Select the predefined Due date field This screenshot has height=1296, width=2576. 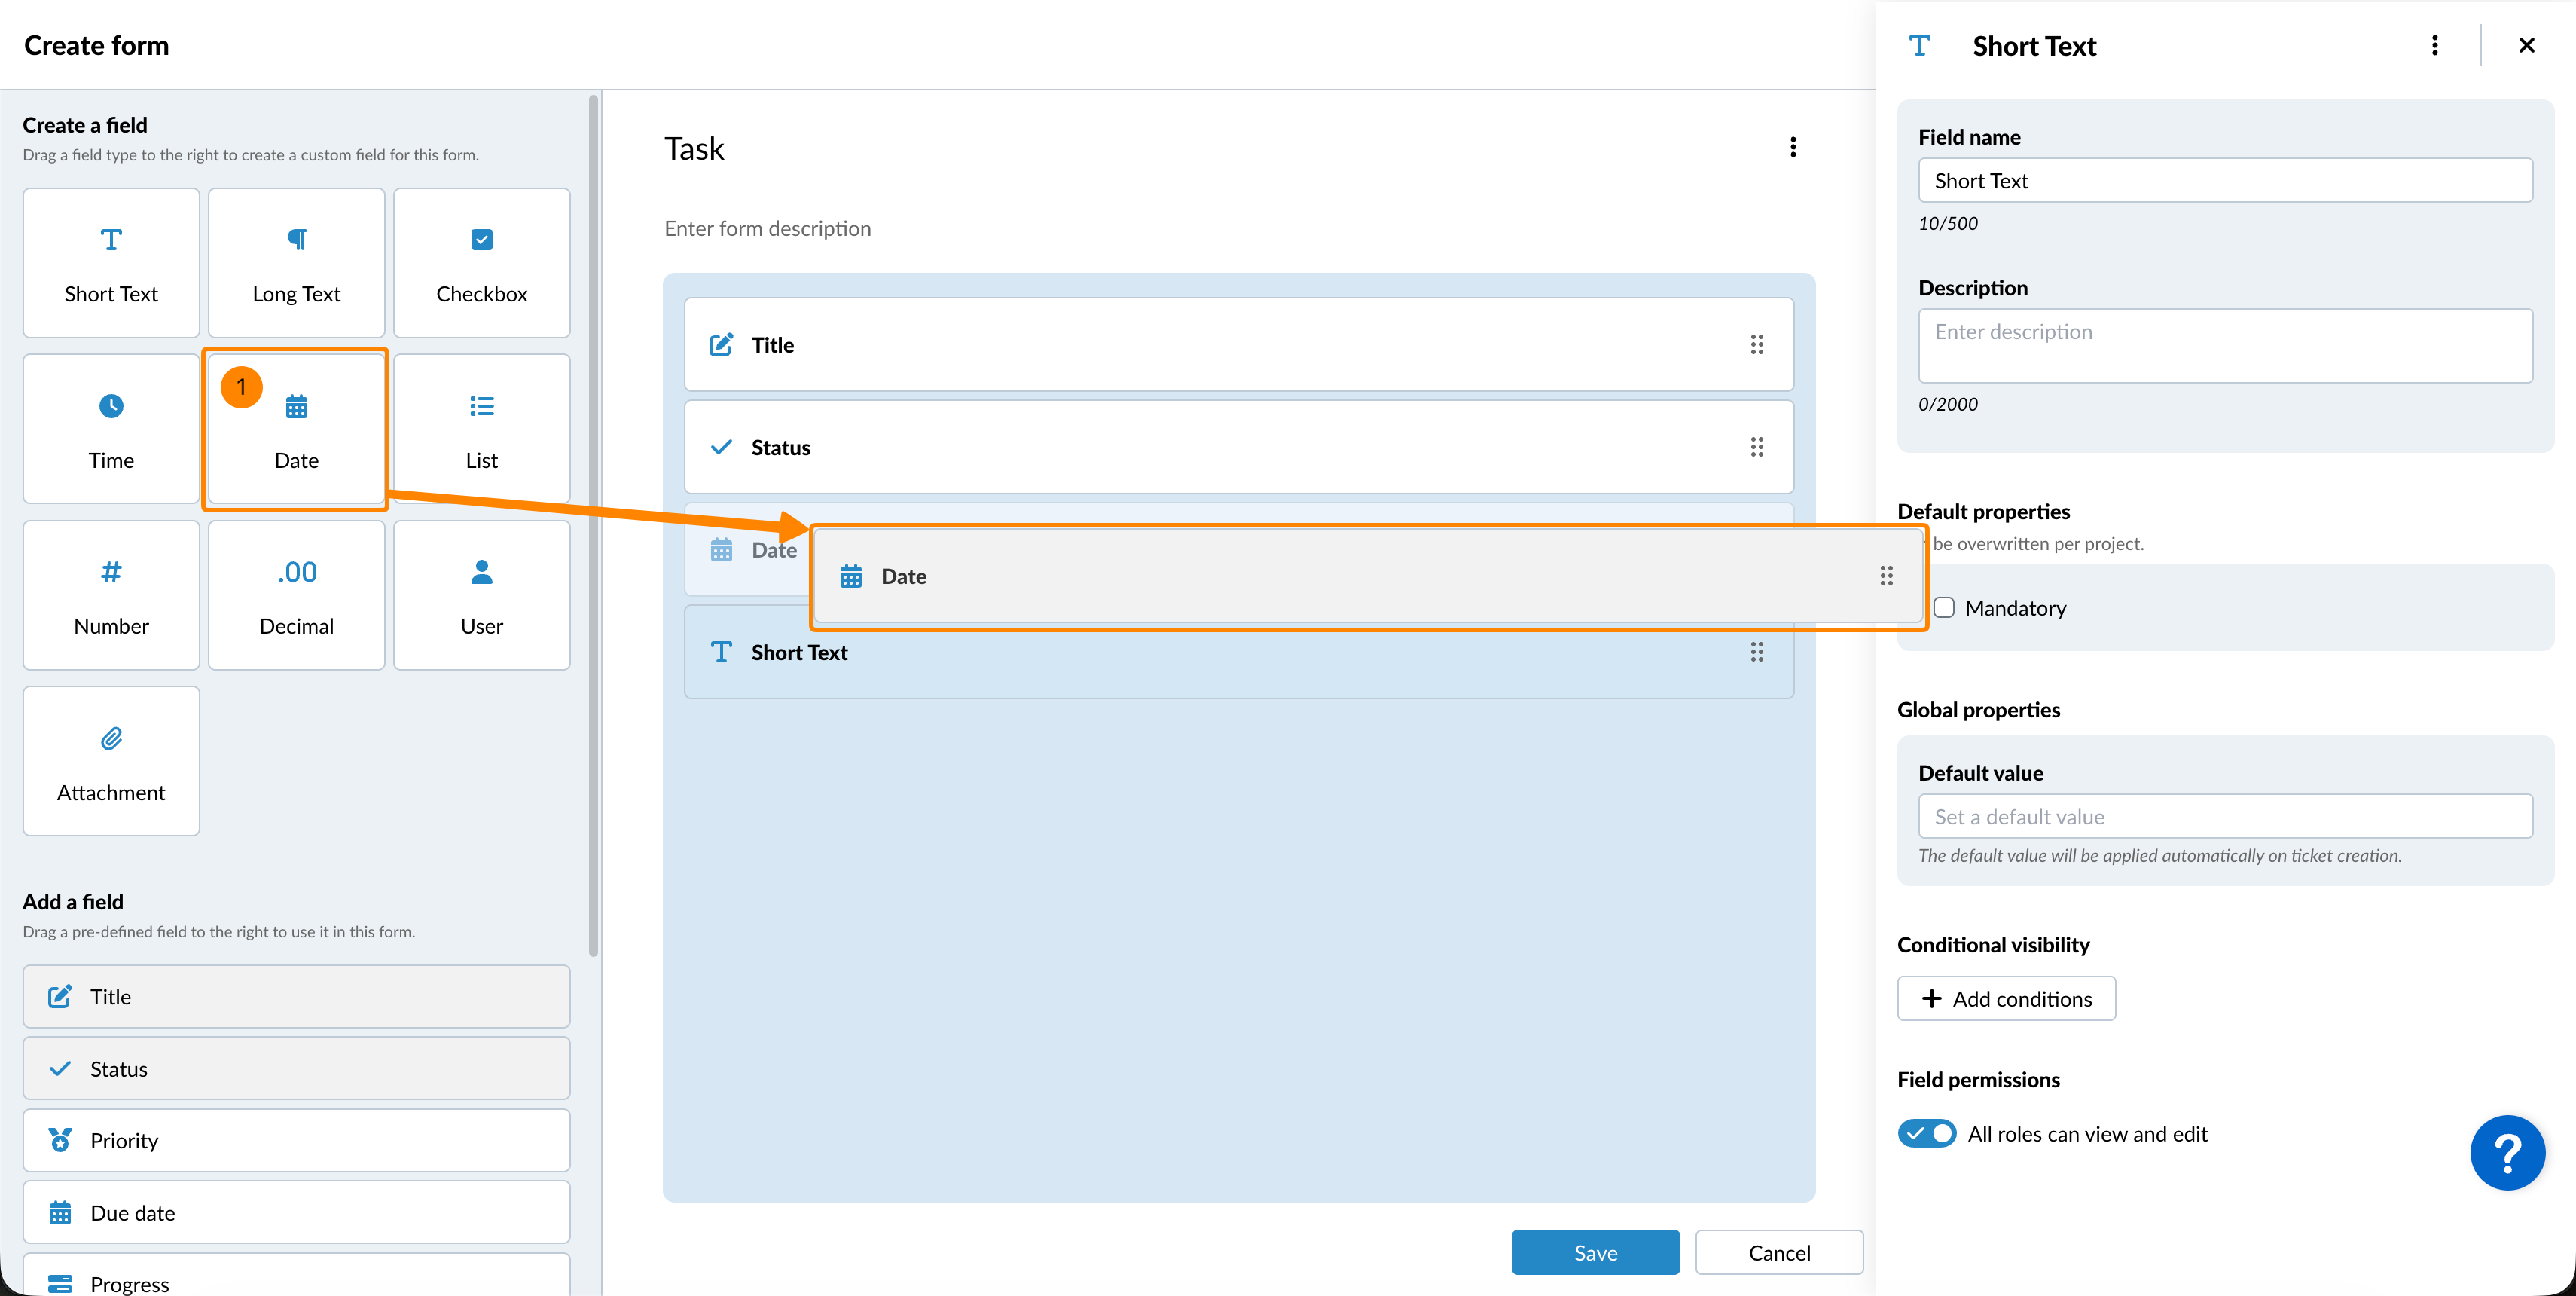pos(296,1212)
